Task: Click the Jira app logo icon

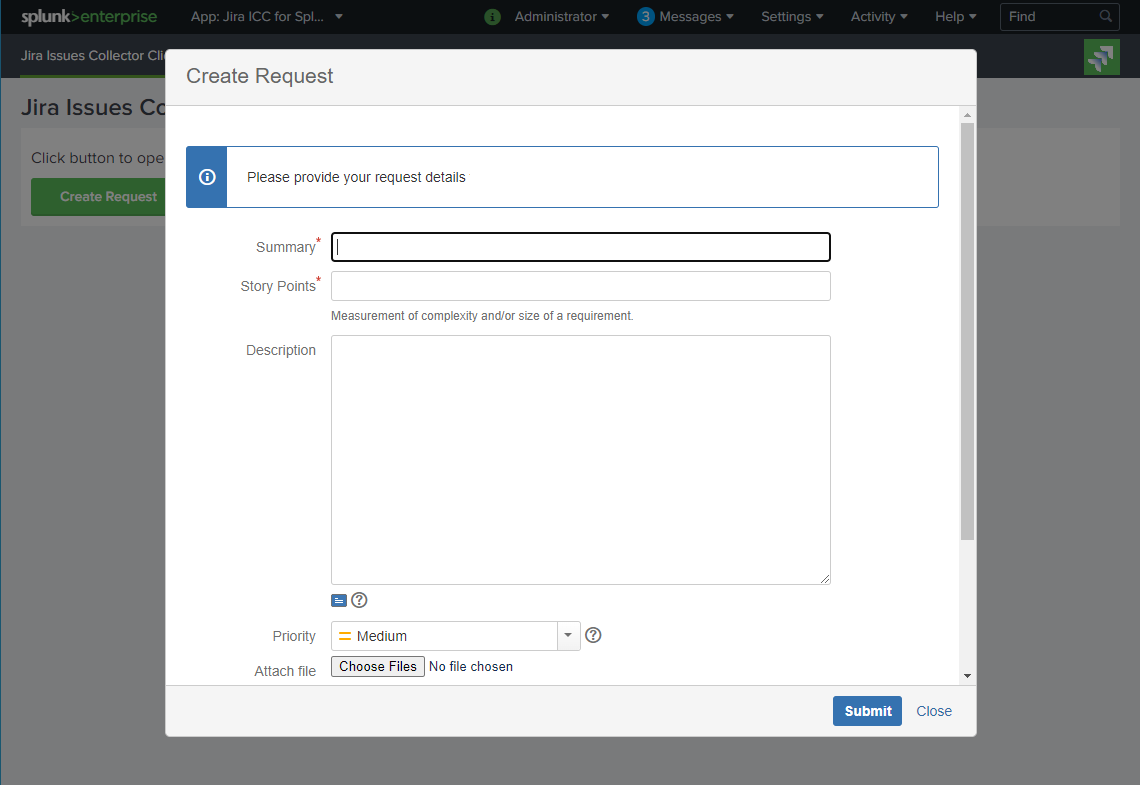Action: [1101, 57]
